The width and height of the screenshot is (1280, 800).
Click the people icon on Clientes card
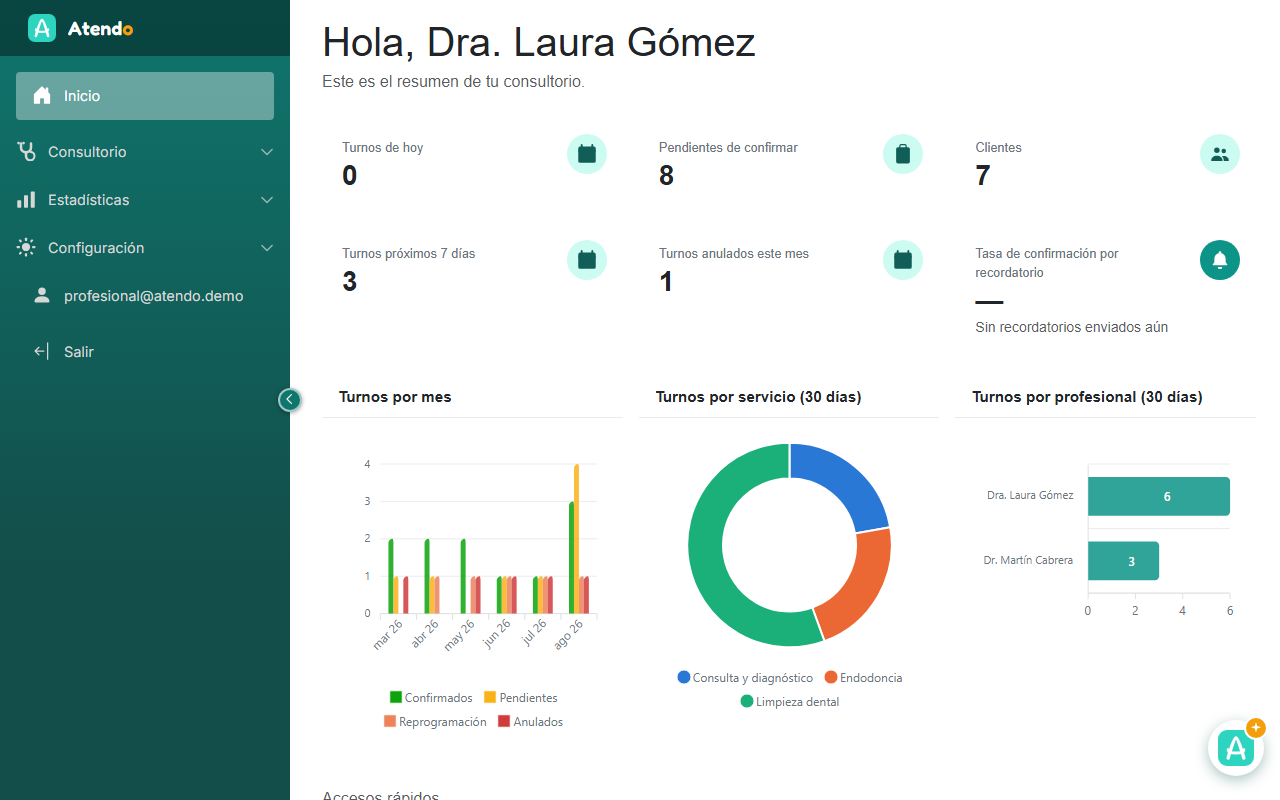pyautogui.click(x=1220, y=154)
